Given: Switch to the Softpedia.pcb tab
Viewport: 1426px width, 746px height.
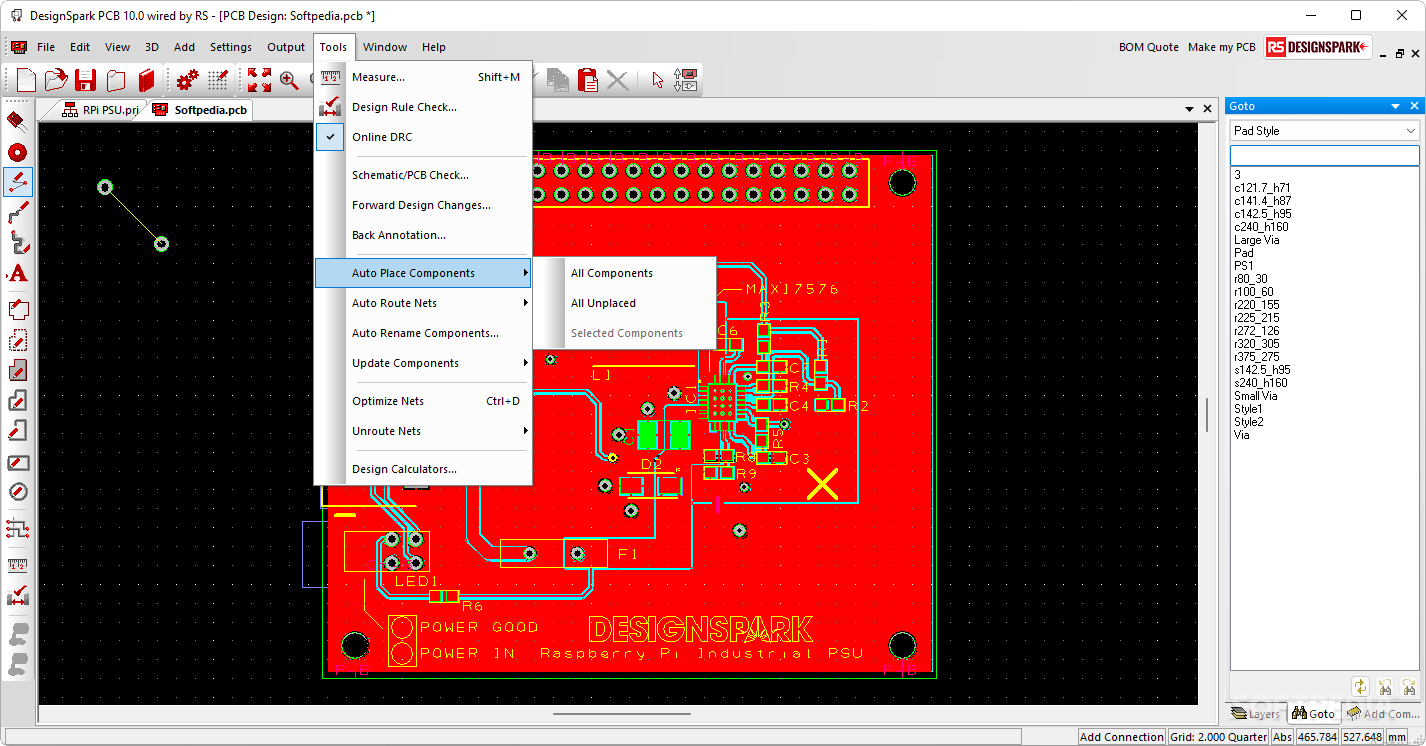Looking at the screenshot, I should [x=200, y=110].
